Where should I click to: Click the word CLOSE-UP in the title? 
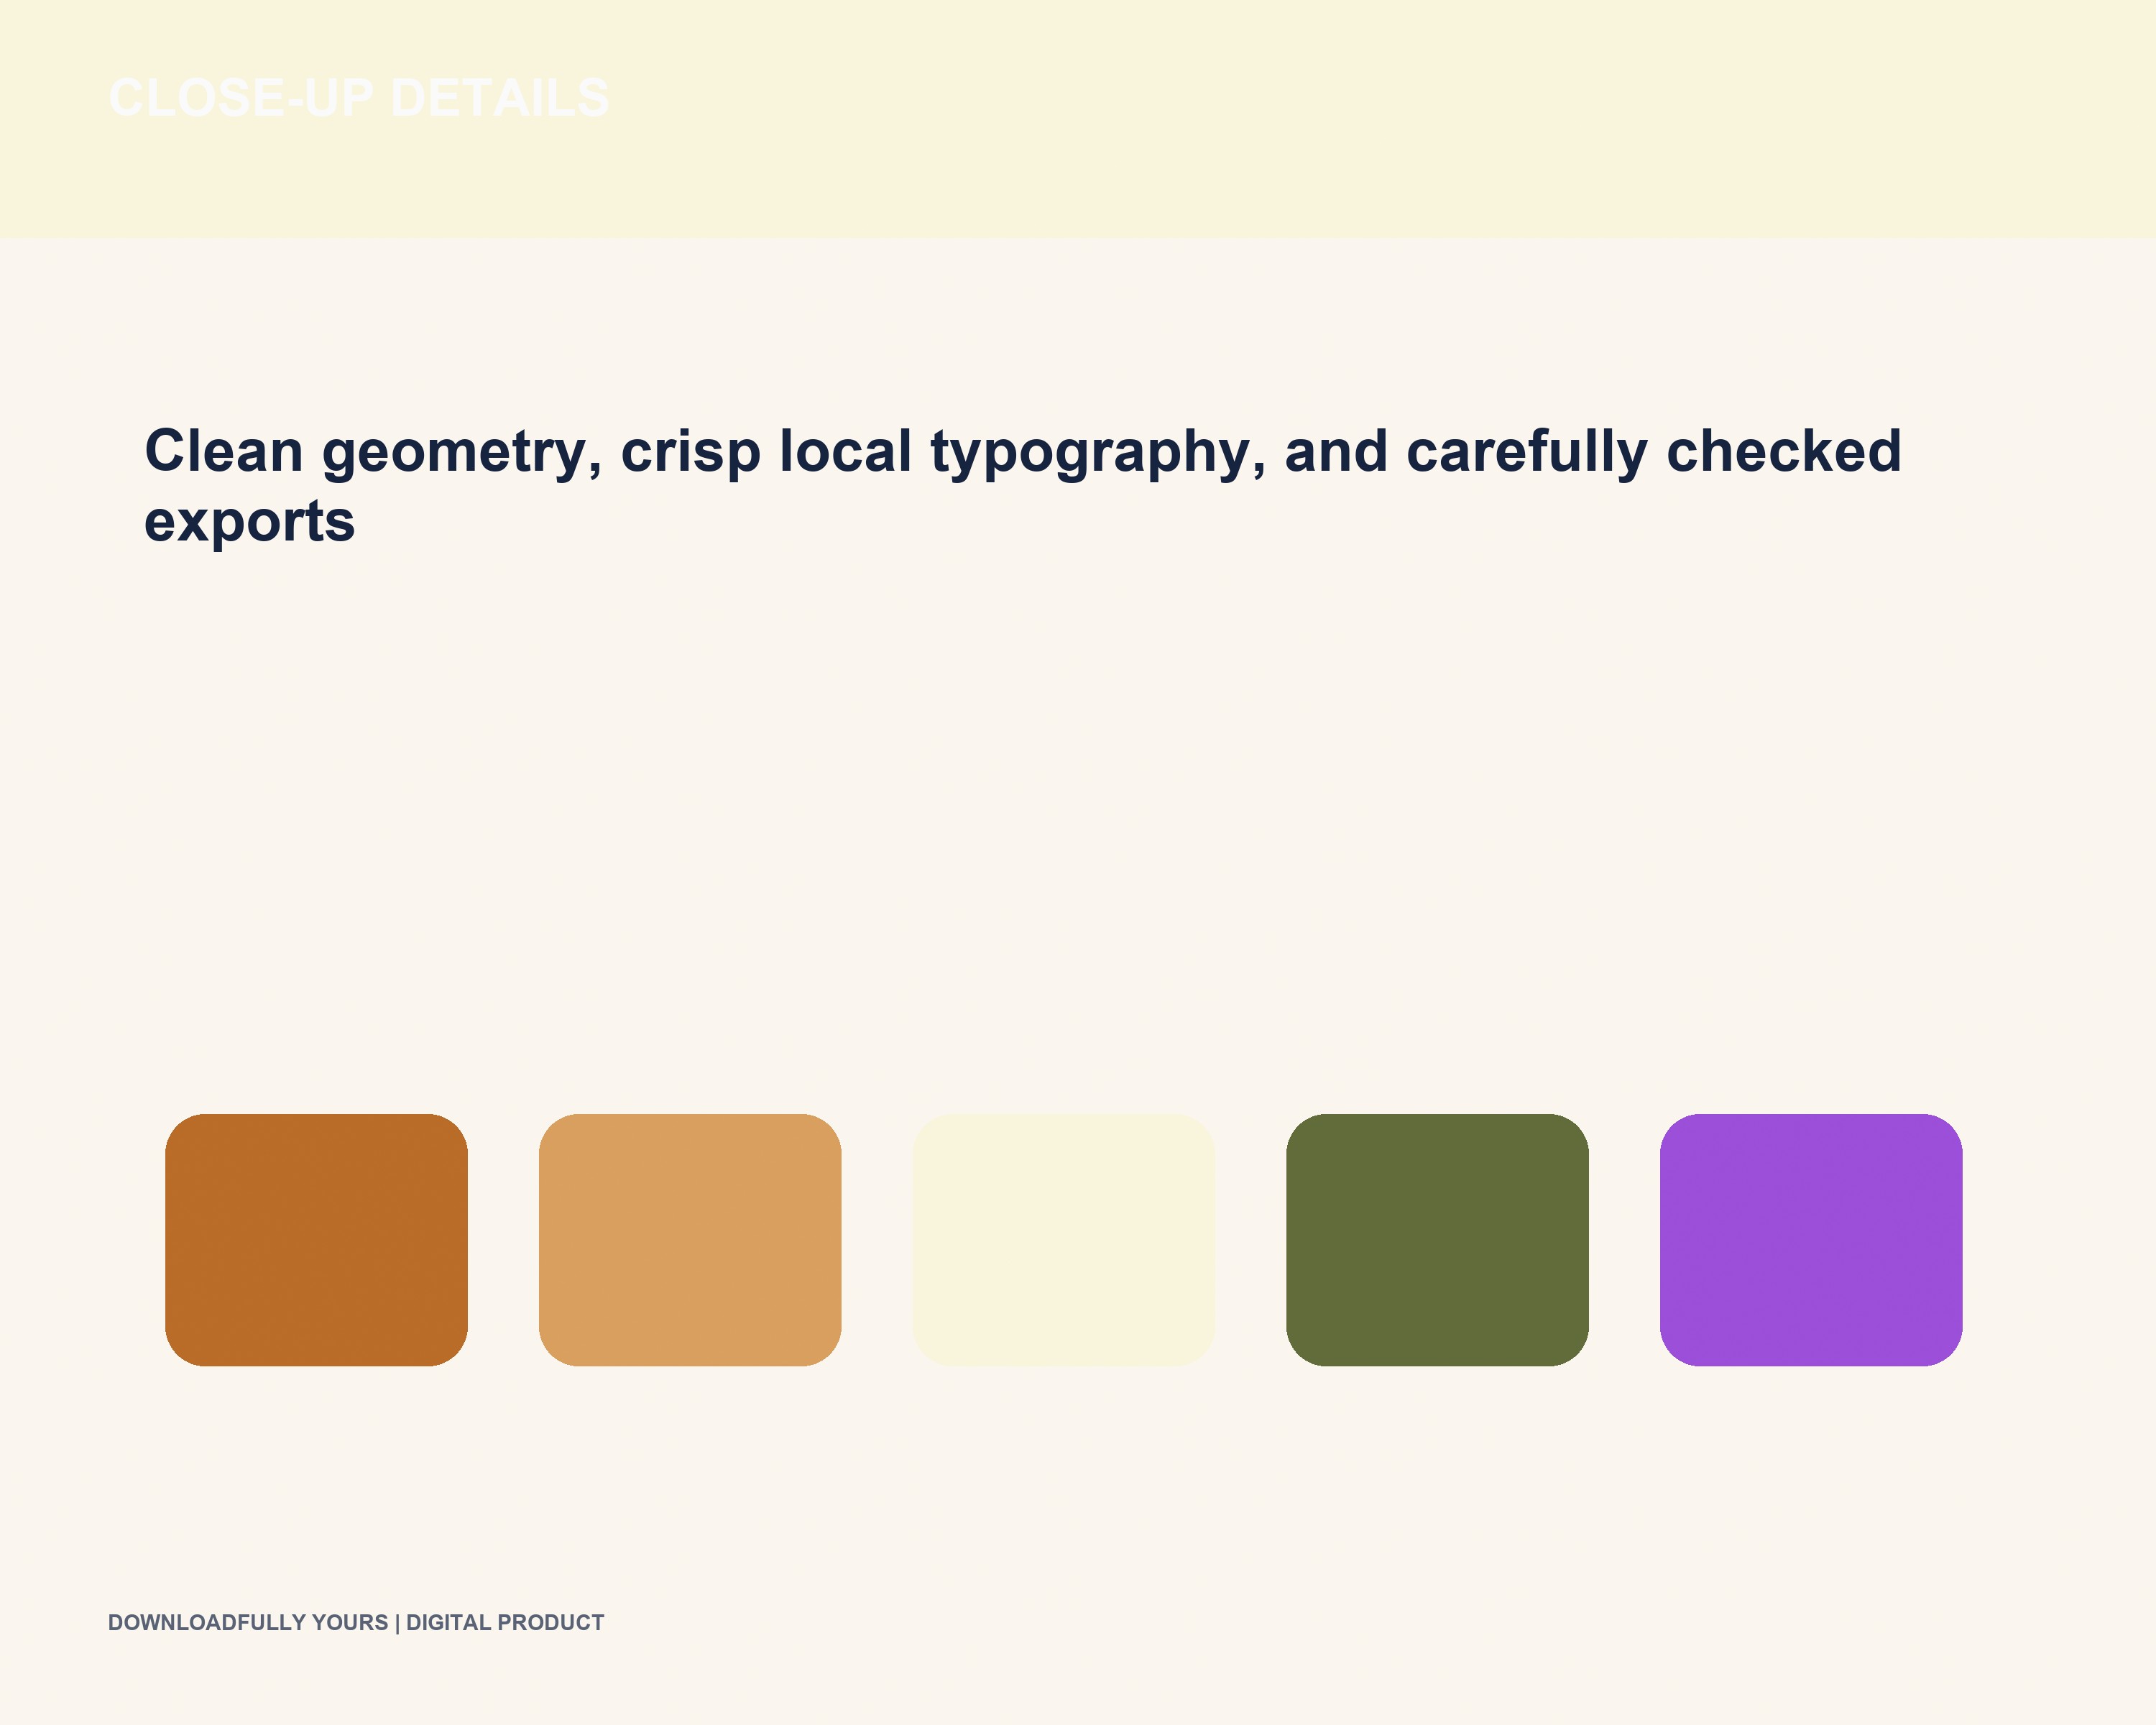241,98
